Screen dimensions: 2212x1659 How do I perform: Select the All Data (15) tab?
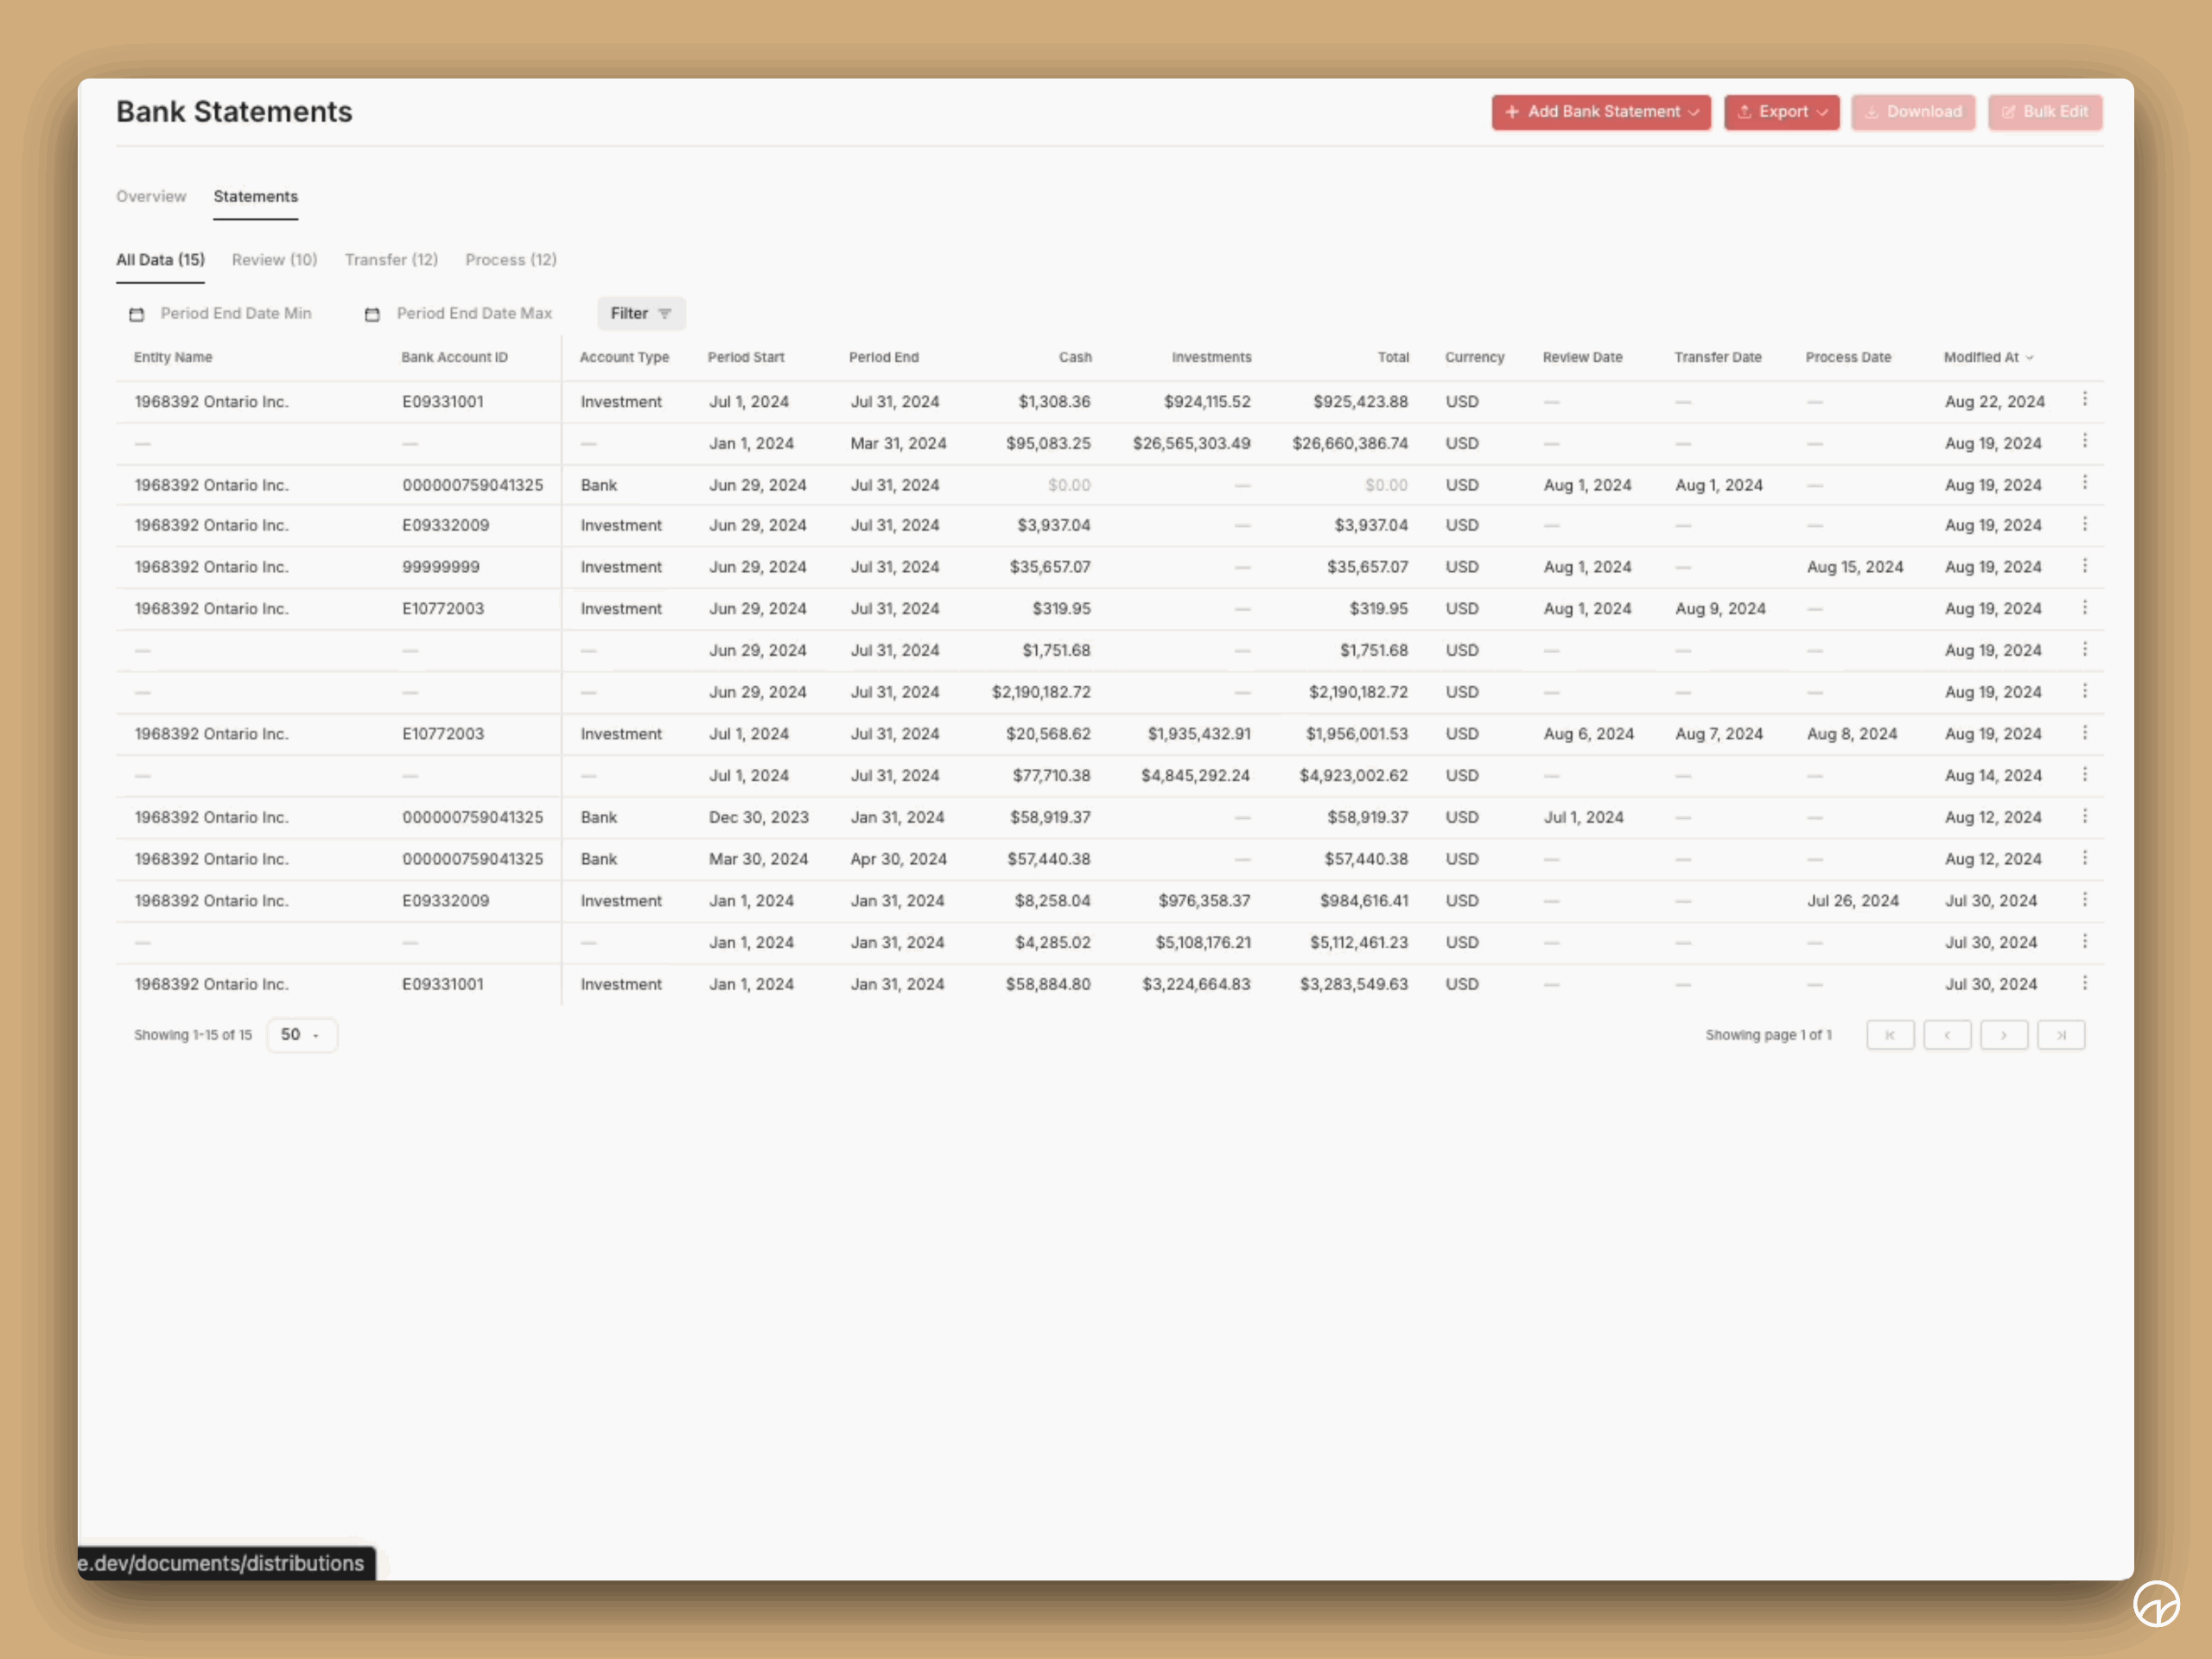pos(160,260)
